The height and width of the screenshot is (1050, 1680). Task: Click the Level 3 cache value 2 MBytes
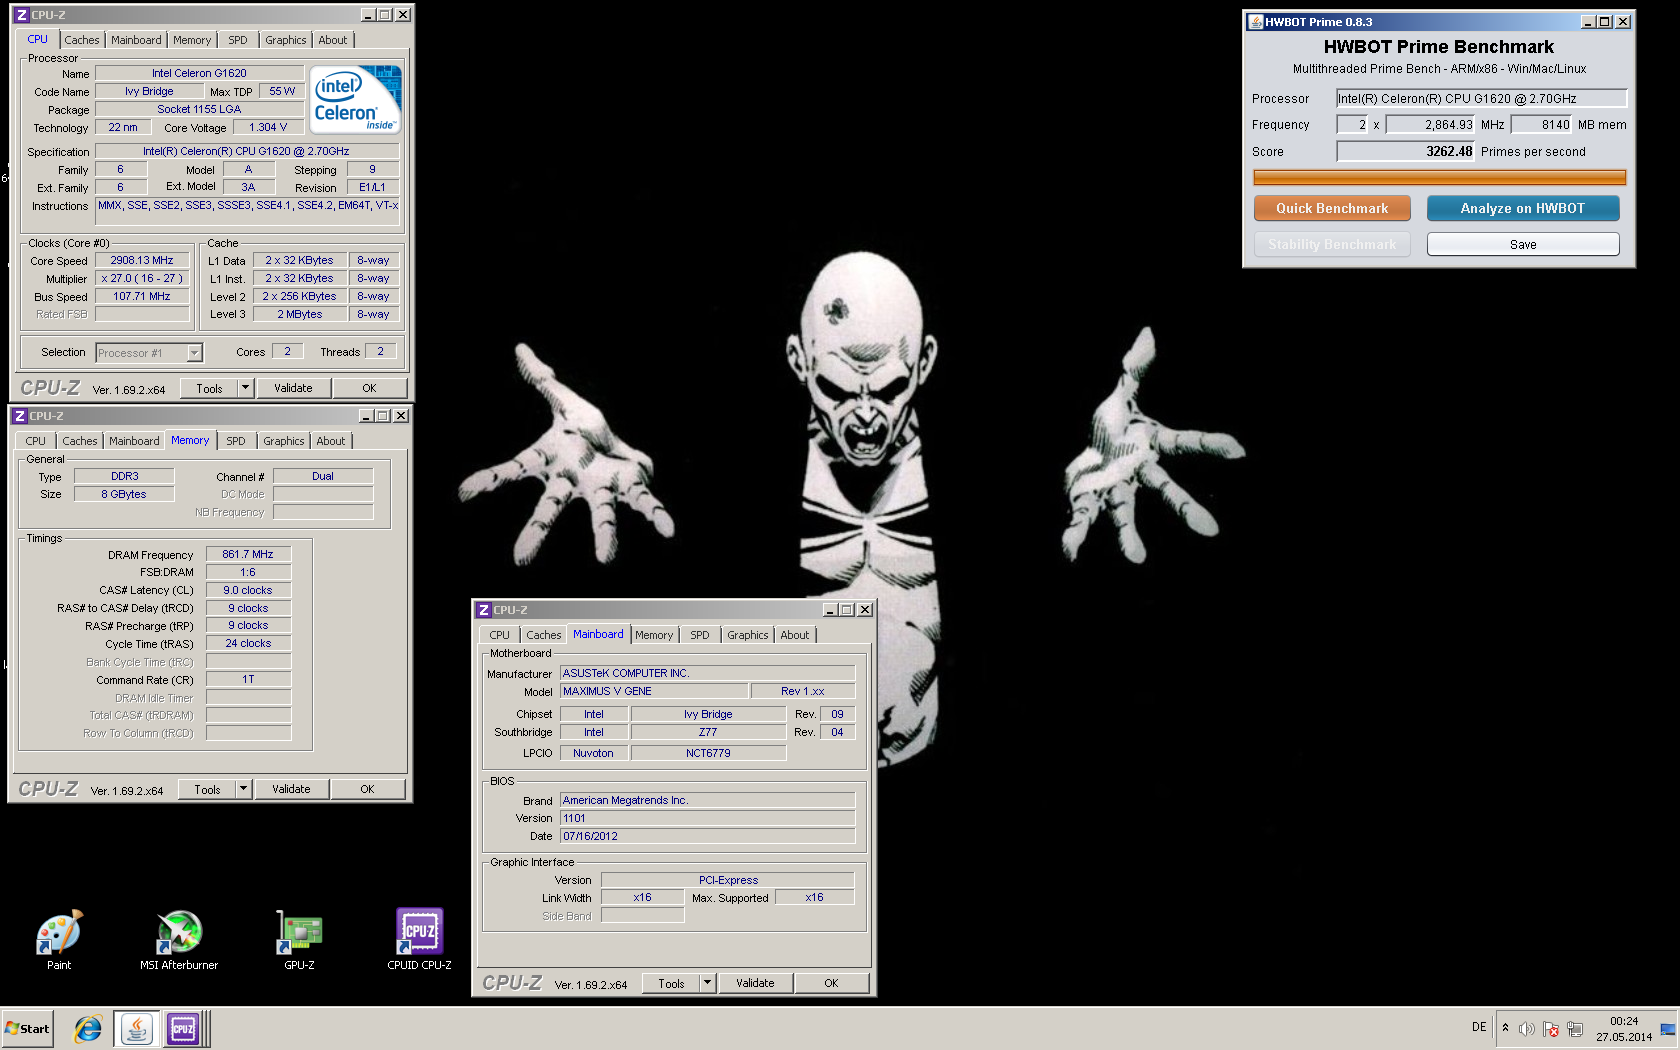(x=300, y=314)
